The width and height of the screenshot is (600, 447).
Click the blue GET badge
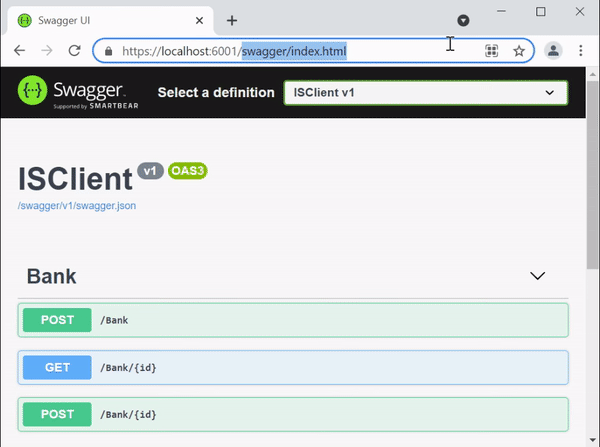[x=57, y=367]
